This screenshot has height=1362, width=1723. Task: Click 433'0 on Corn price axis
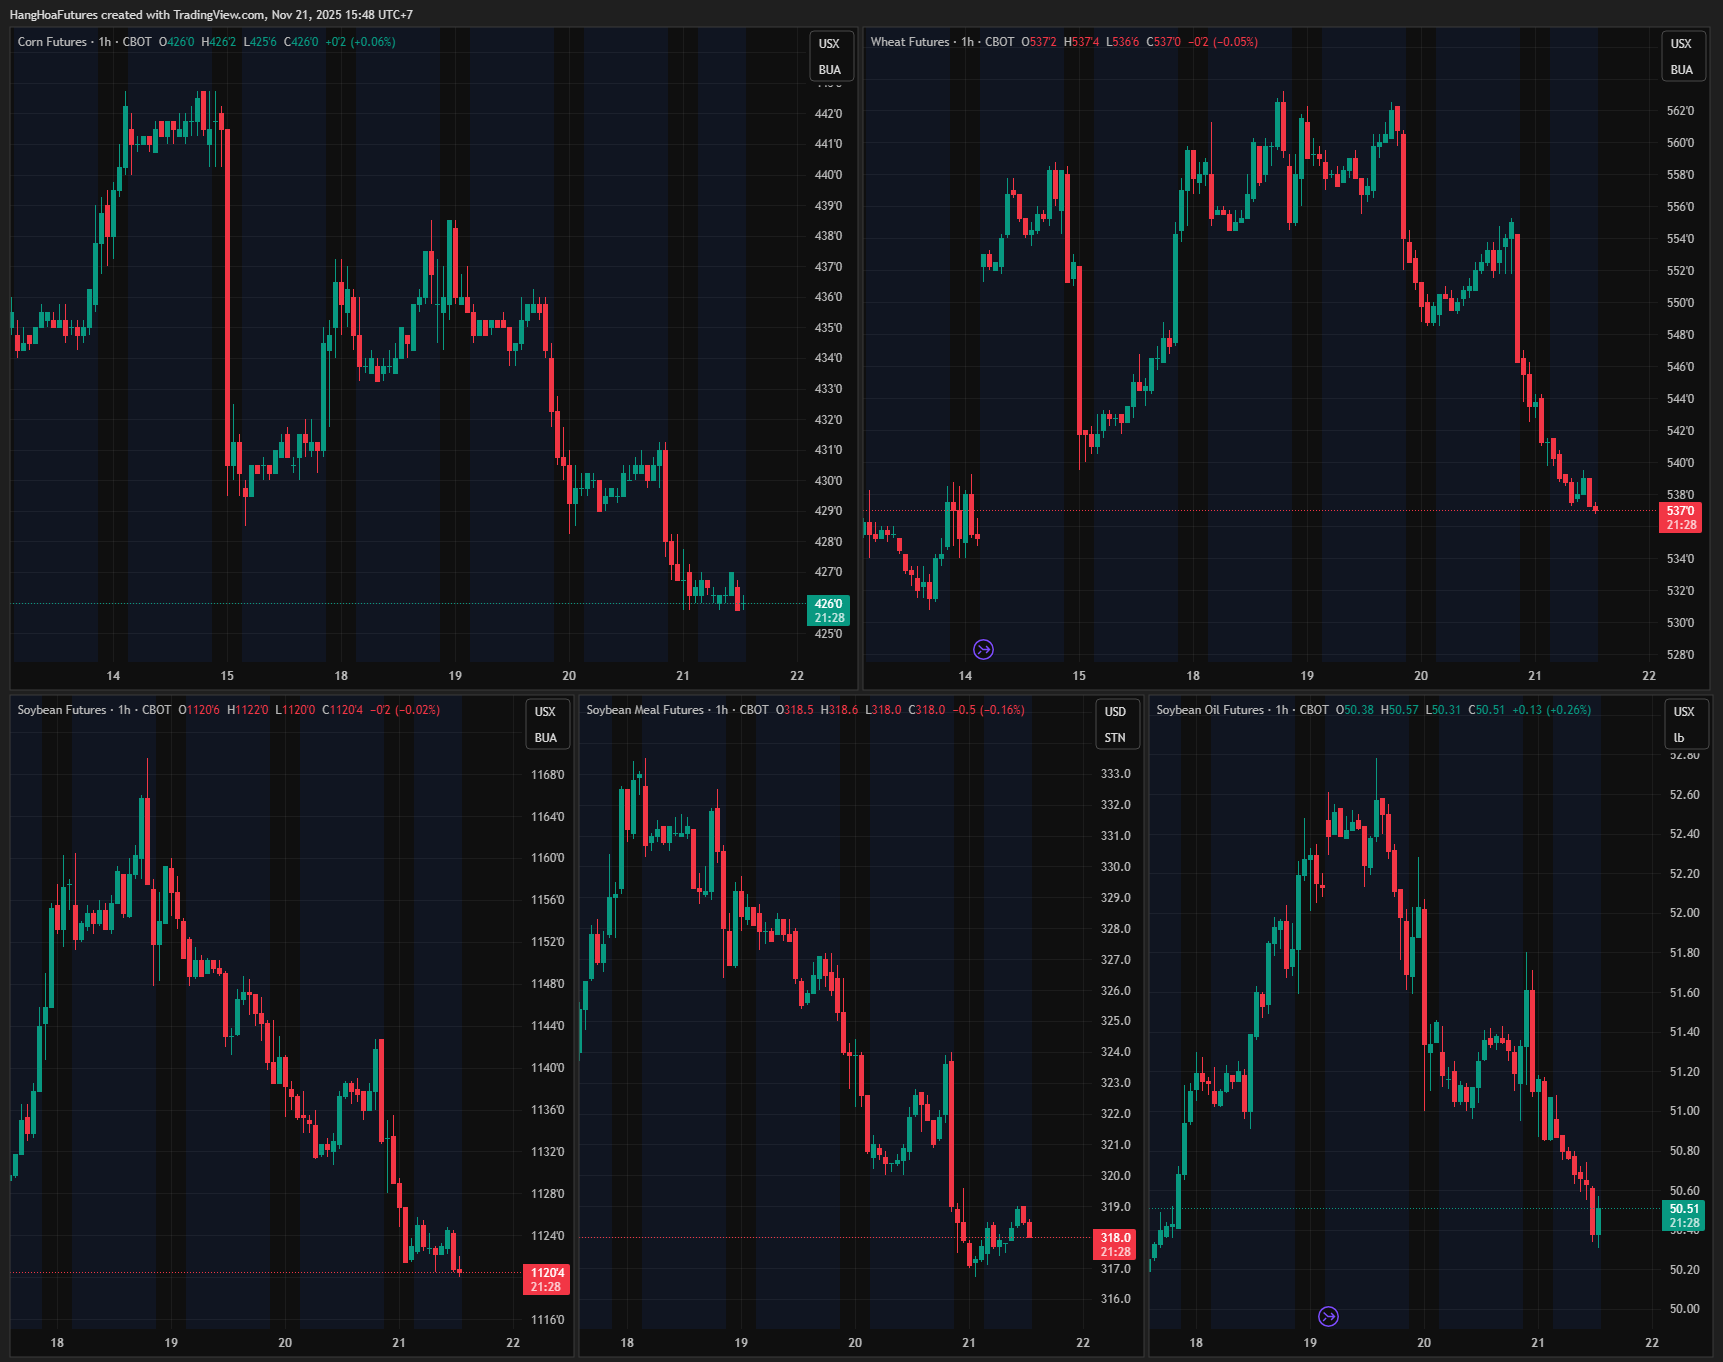tap(828, 389)
